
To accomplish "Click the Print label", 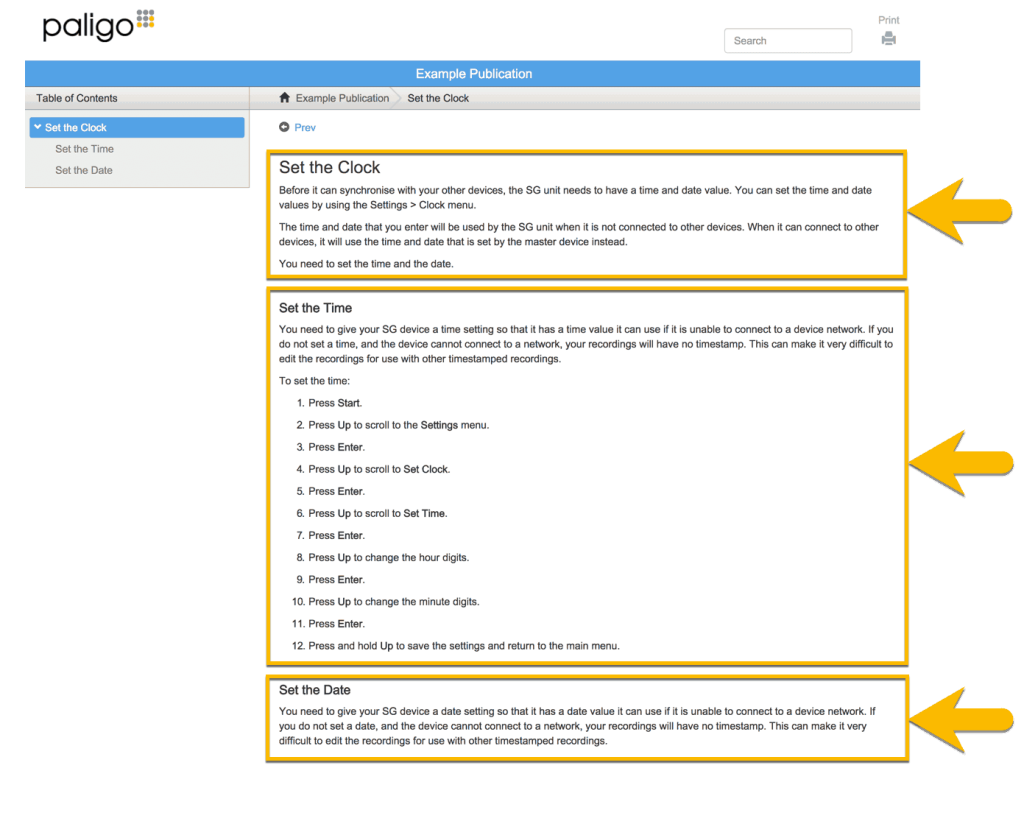I will pos(888,20).
